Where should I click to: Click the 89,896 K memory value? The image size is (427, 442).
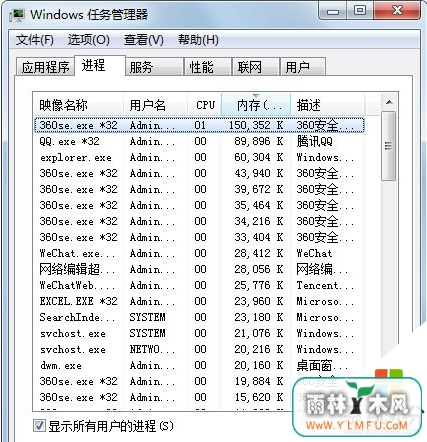coord(259,141)
